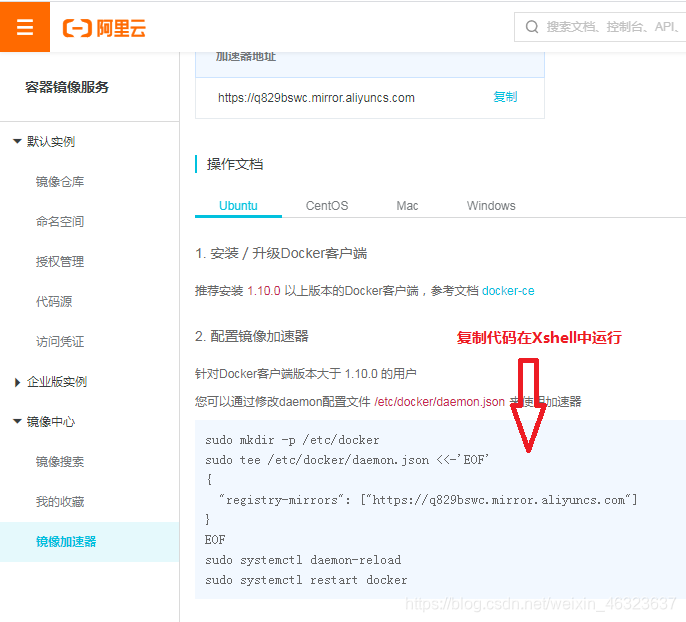Expand the 企业版实例 section
Image resolution: width=686 pixels, height=622 pixels.
click(17, 382)
